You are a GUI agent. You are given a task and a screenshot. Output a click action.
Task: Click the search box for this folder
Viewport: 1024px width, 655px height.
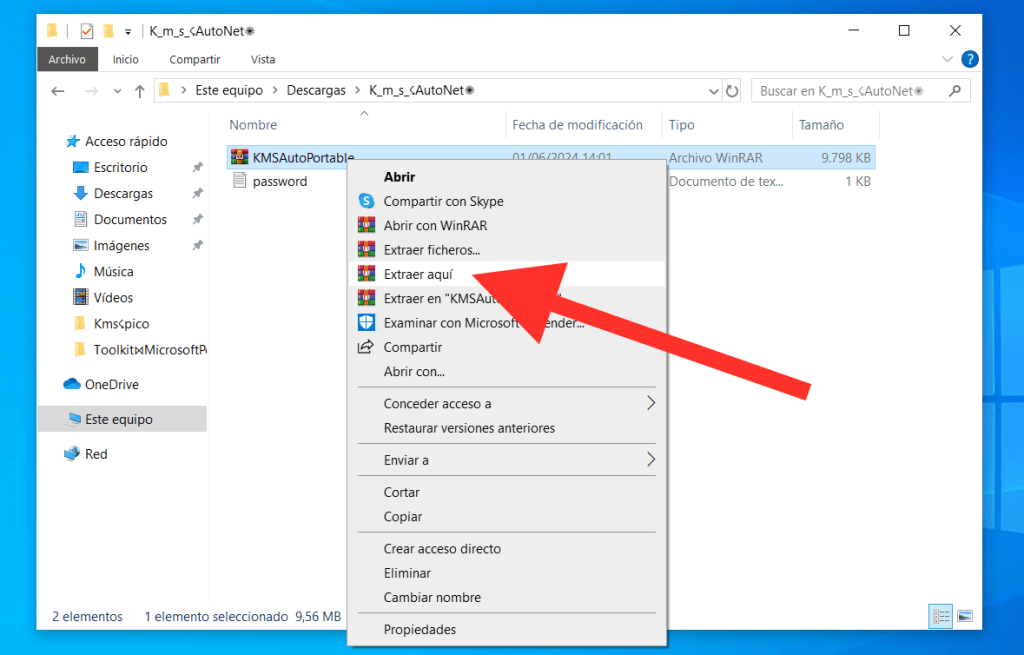(848, 91)
